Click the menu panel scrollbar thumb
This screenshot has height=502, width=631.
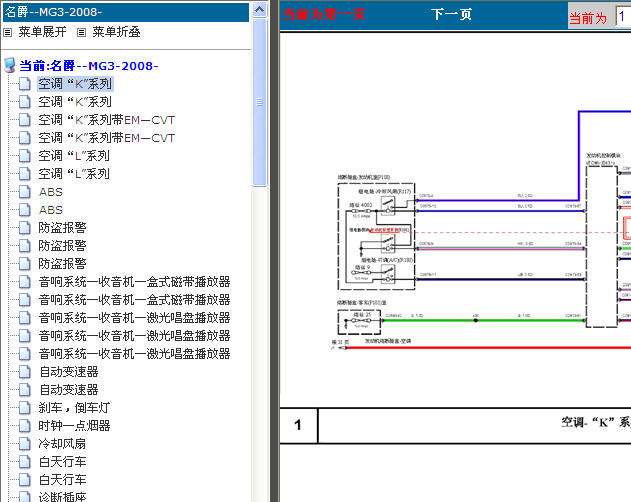click(x=260, y=102)
